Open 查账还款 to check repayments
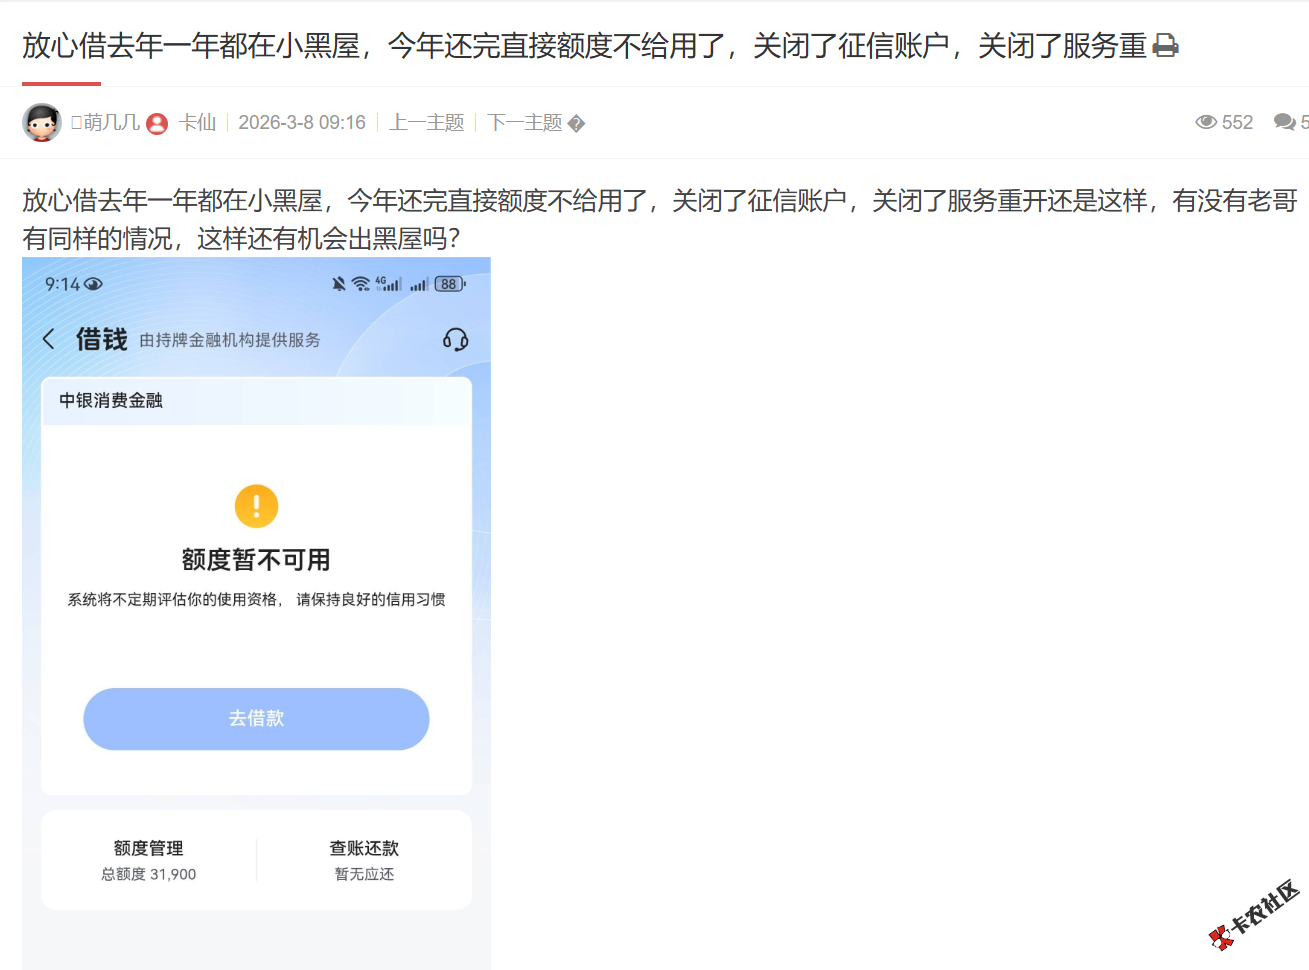The width and height of the screenshot is (1309, 970). (365, 859)
